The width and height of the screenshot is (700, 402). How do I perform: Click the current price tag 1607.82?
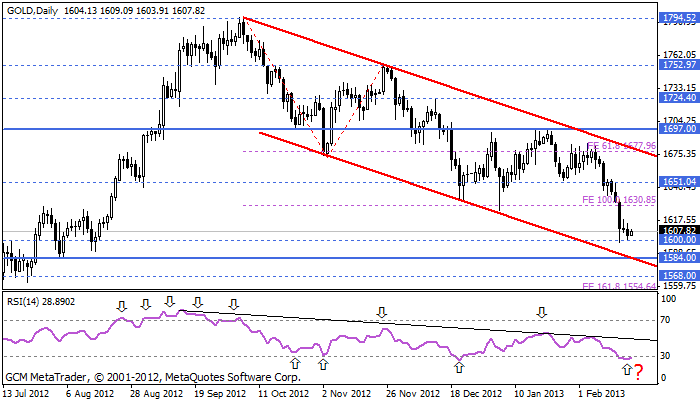click(x=679, y=230)
